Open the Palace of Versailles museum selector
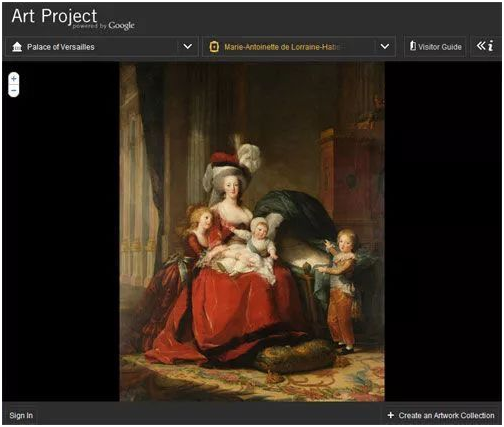Image resolution: width=504 pixels, height=427 pixels. (x=102, y=47)
